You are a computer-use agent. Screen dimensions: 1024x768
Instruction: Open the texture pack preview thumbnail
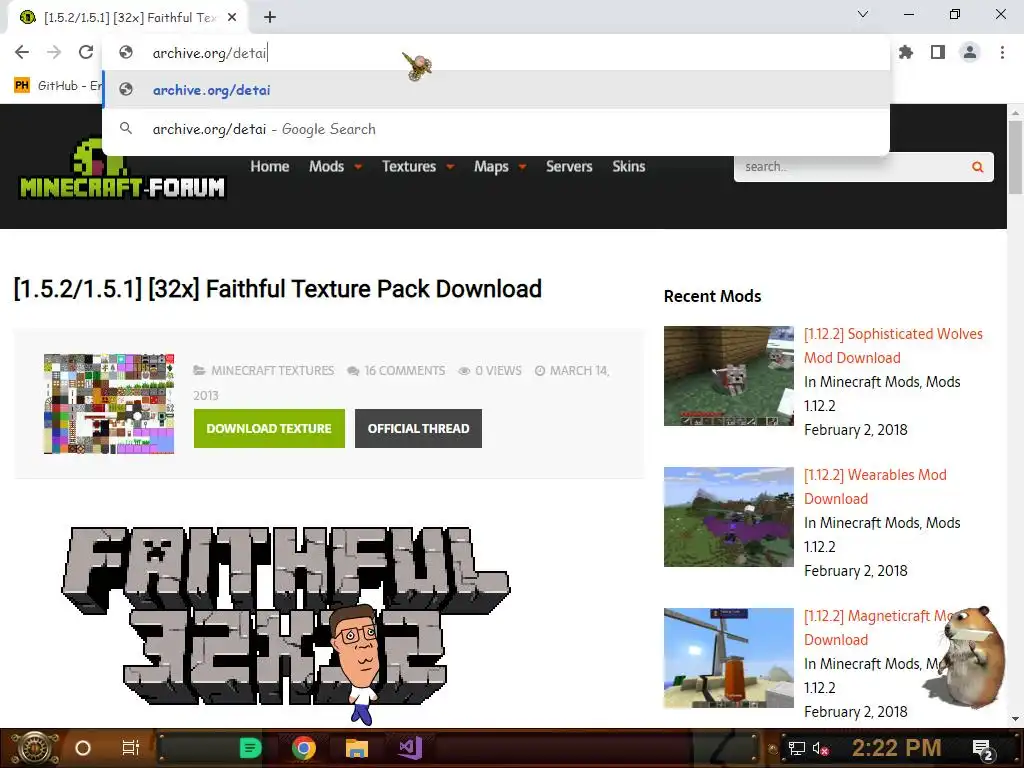click(x=109, y=404)
